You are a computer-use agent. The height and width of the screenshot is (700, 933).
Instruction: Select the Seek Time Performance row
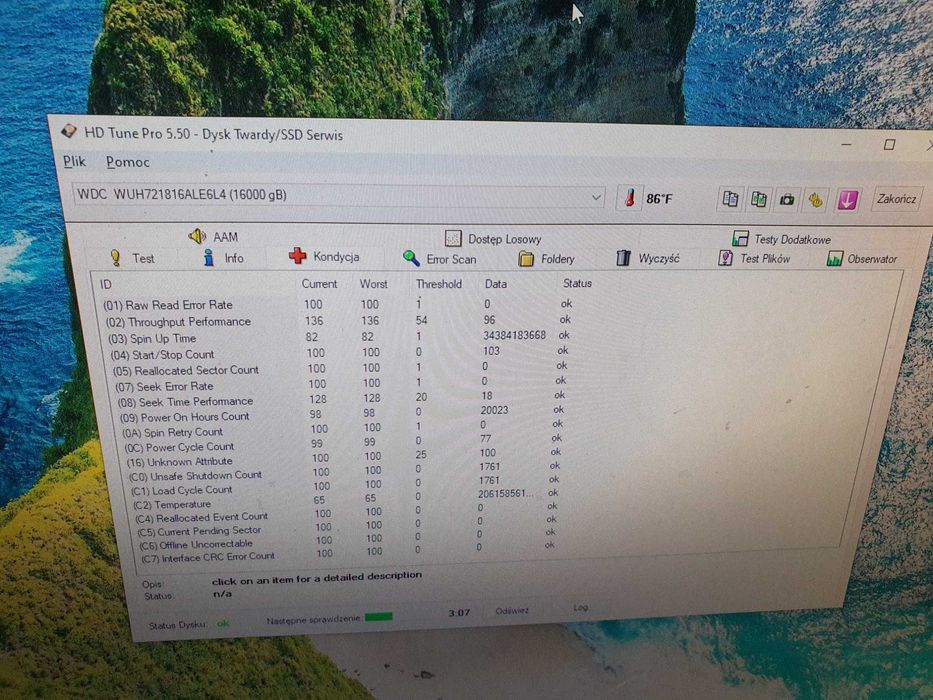click(341, 399)
